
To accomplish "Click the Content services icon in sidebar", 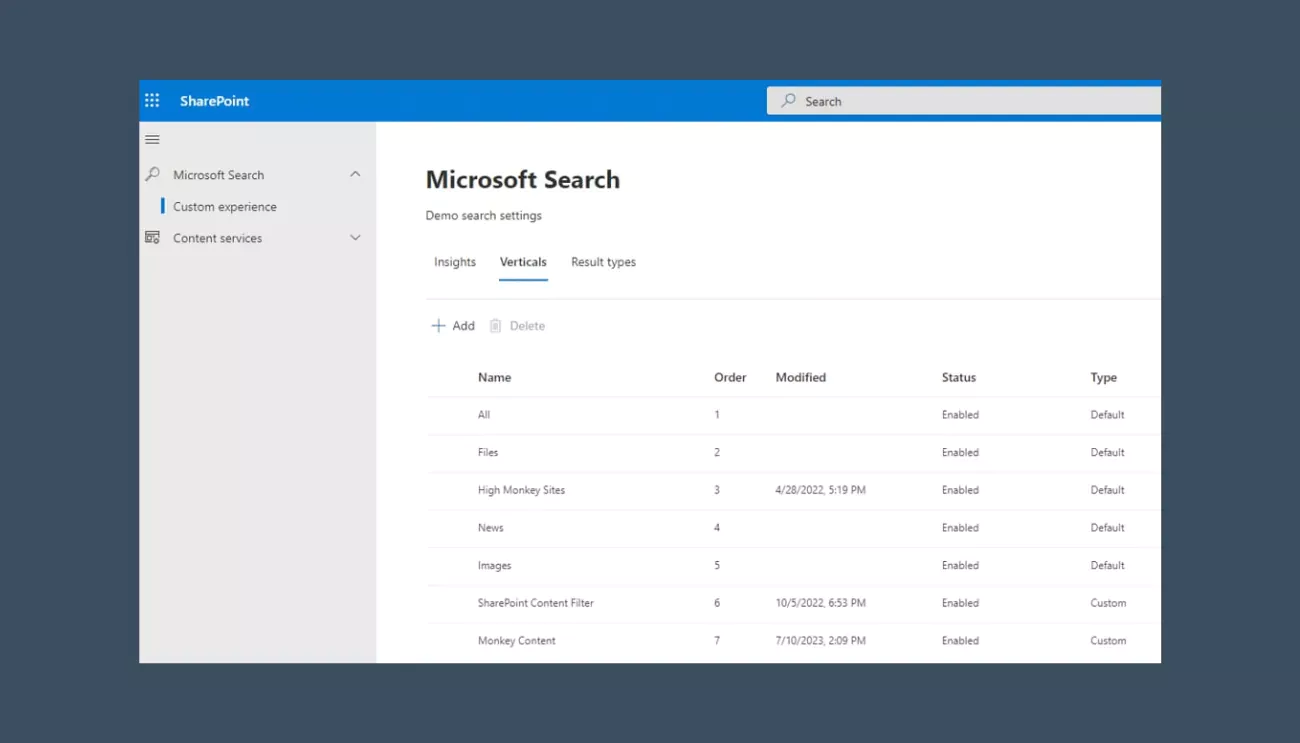I will point(152,237).
